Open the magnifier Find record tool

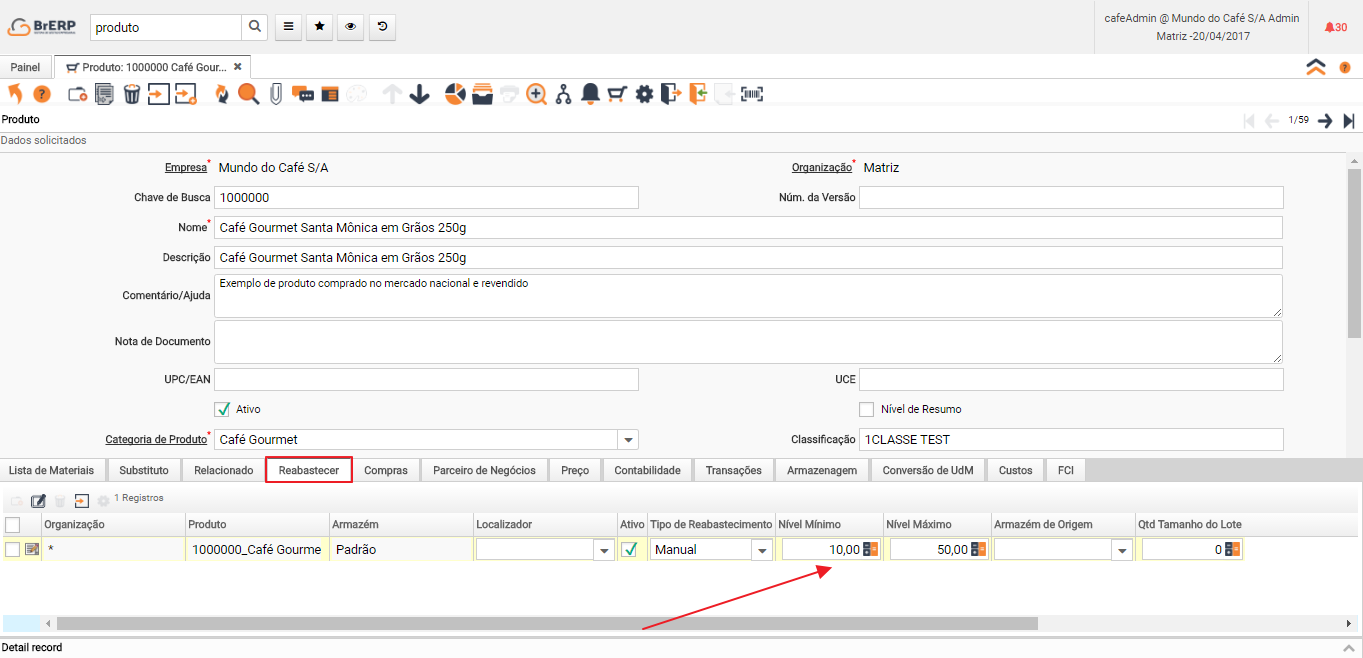248,94
